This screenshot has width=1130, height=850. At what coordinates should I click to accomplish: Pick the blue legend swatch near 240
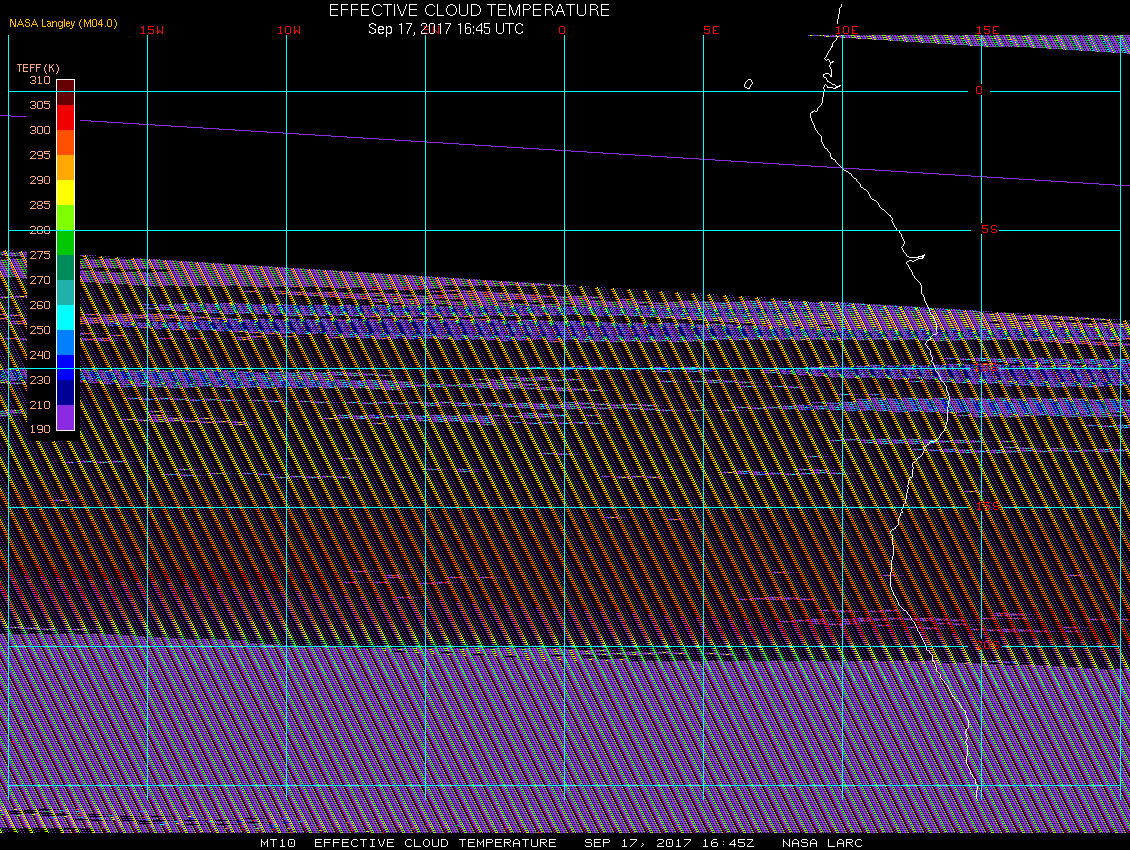pyautogui.click(x=66, y=367)
